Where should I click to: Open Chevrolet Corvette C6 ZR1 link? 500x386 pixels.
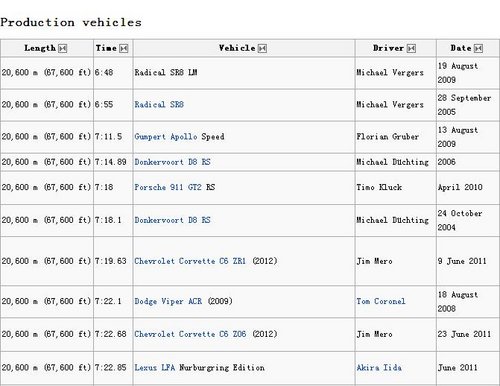coord(190,261)
